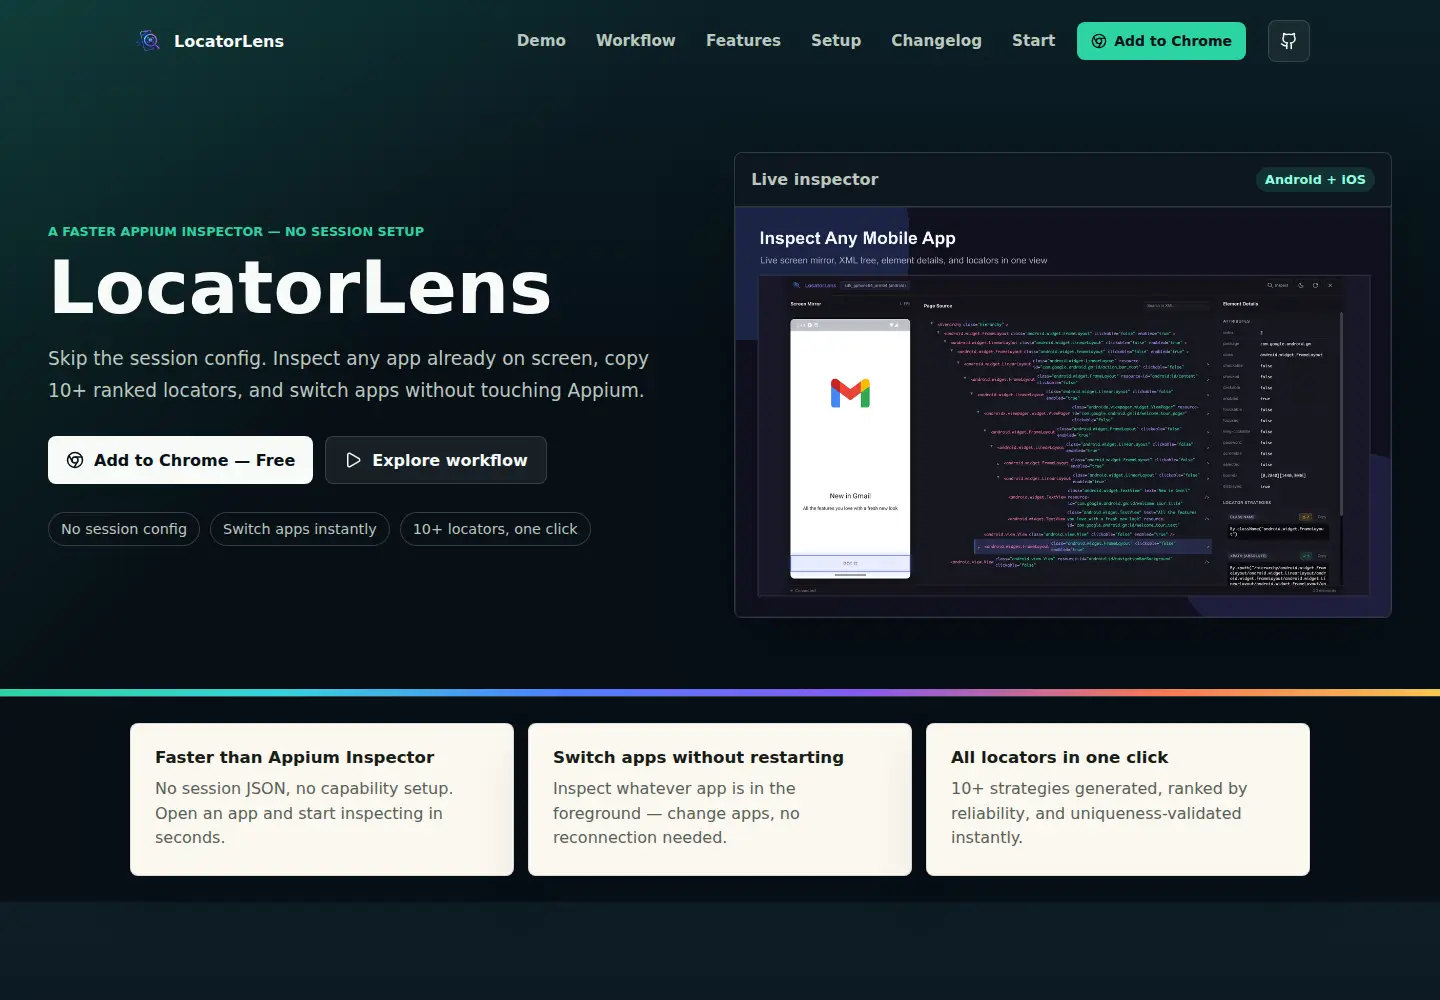Click the LocatorLens brand name in header

[229, 41]
